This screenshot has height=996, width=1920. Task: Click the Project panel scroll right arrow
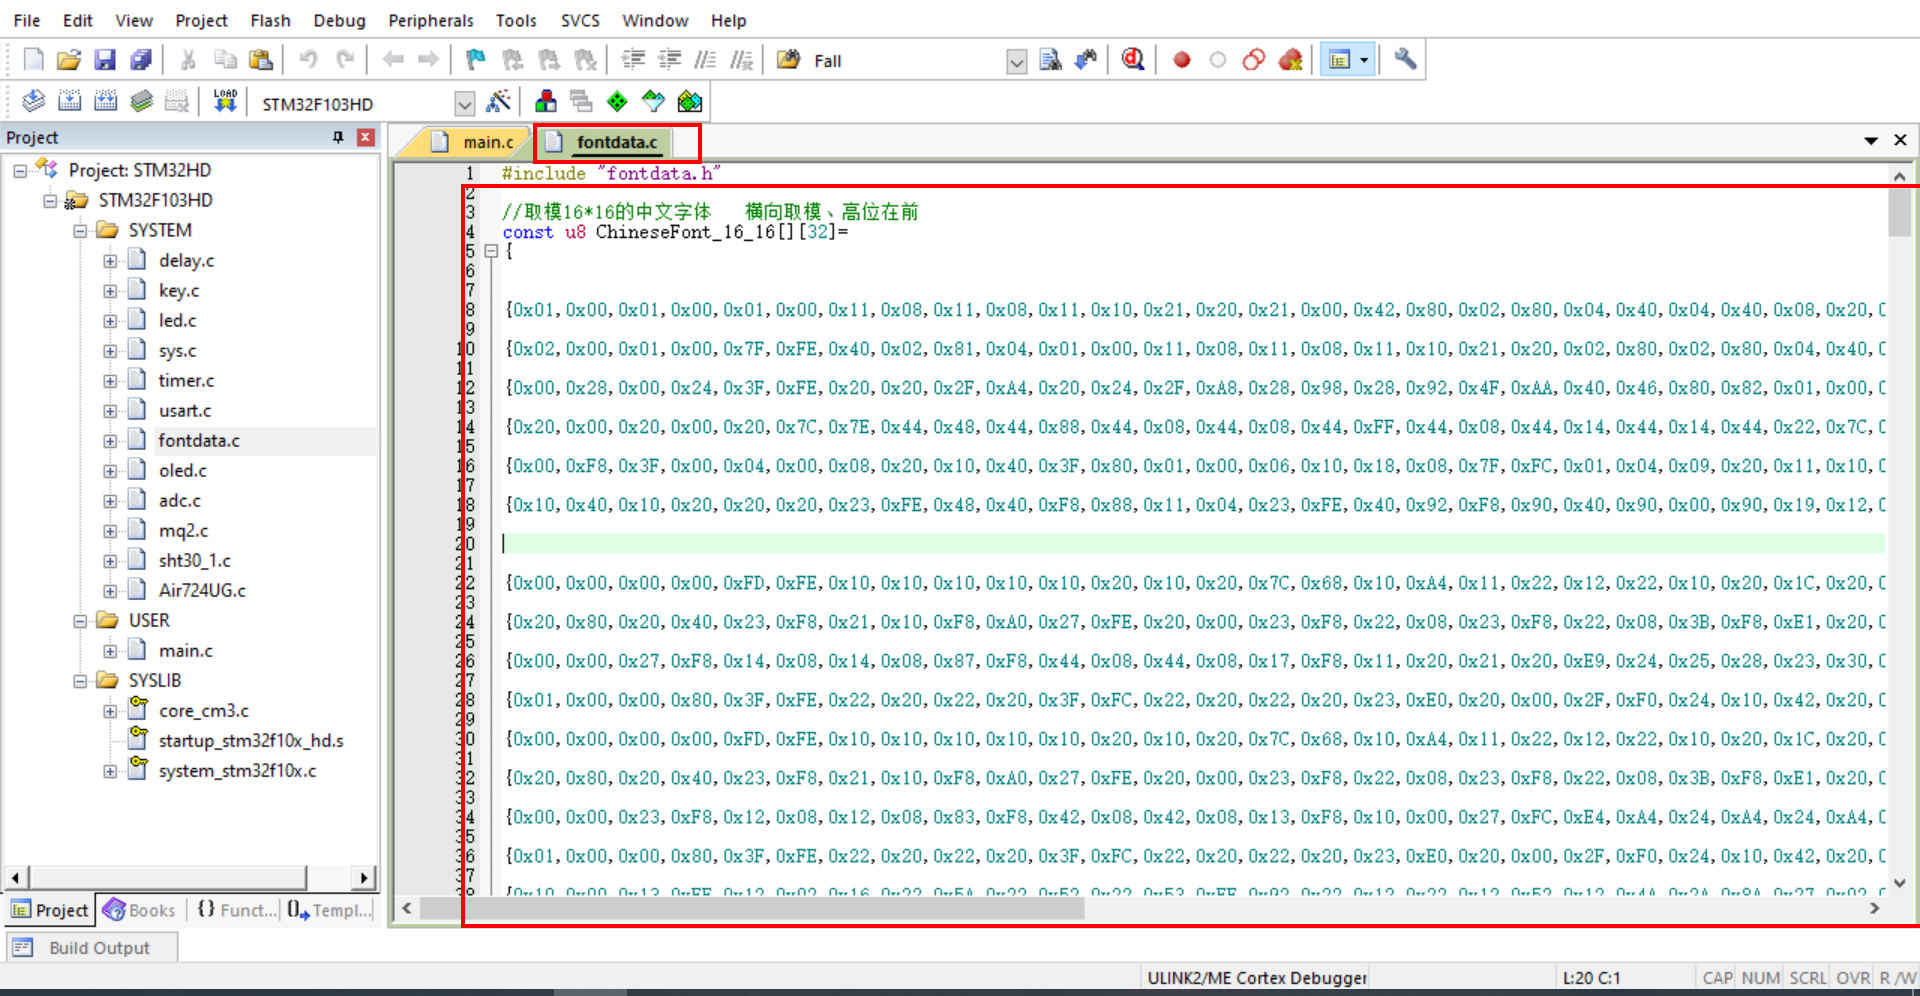[x=364, y=878]
